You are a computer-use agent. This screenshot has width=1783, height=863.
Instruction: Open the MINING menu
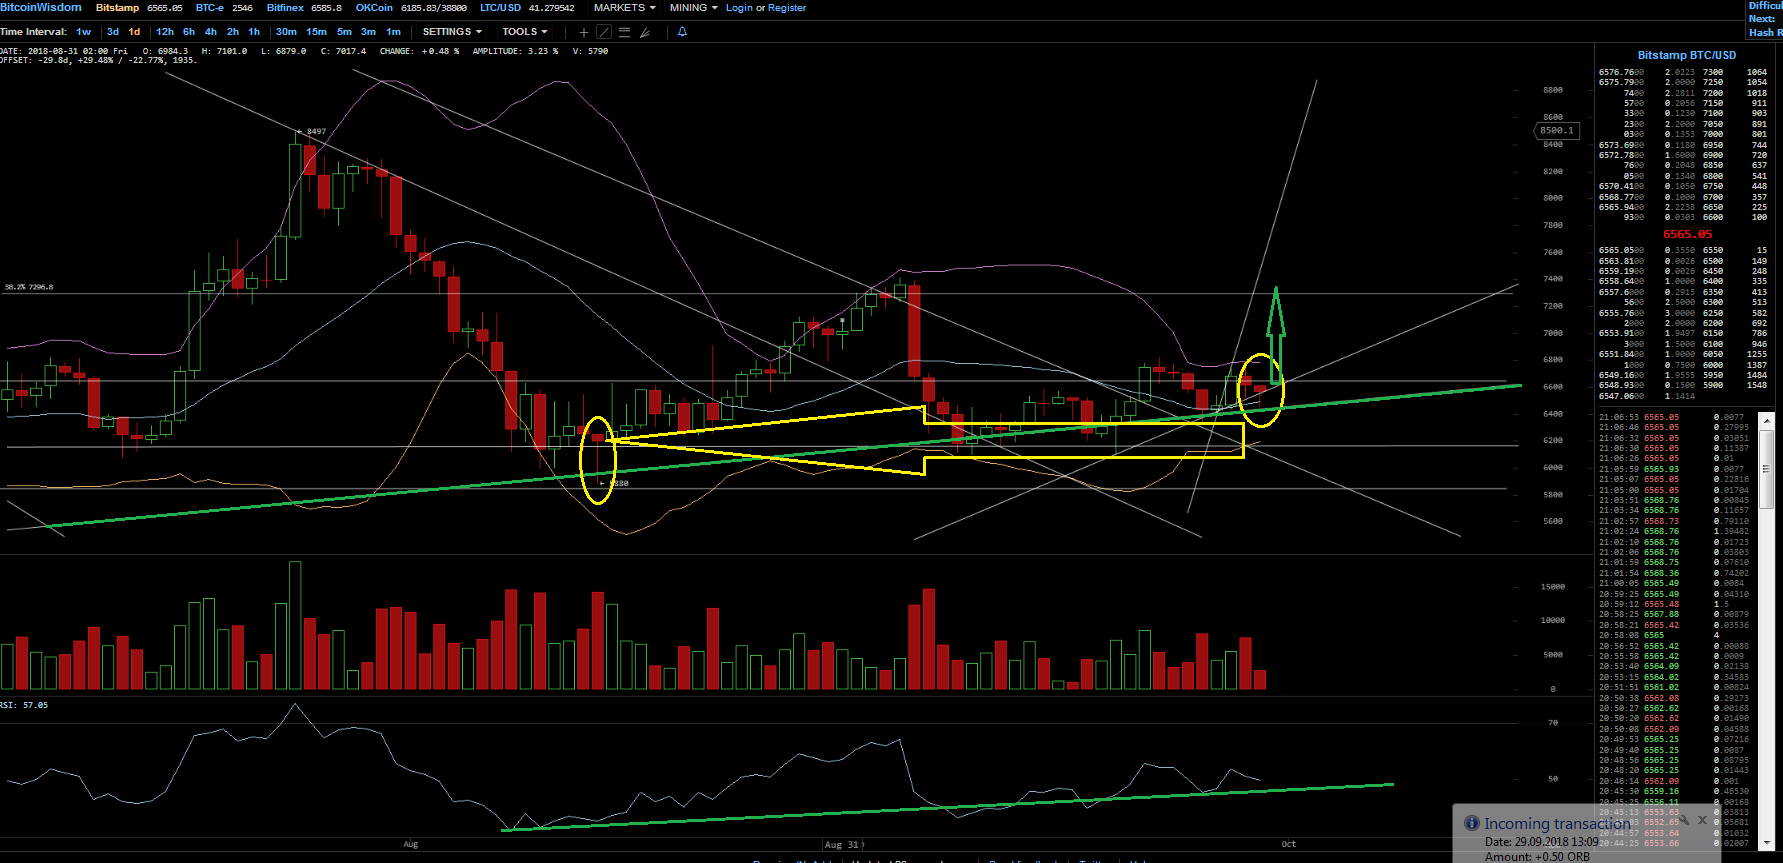(x=693, y=8)
